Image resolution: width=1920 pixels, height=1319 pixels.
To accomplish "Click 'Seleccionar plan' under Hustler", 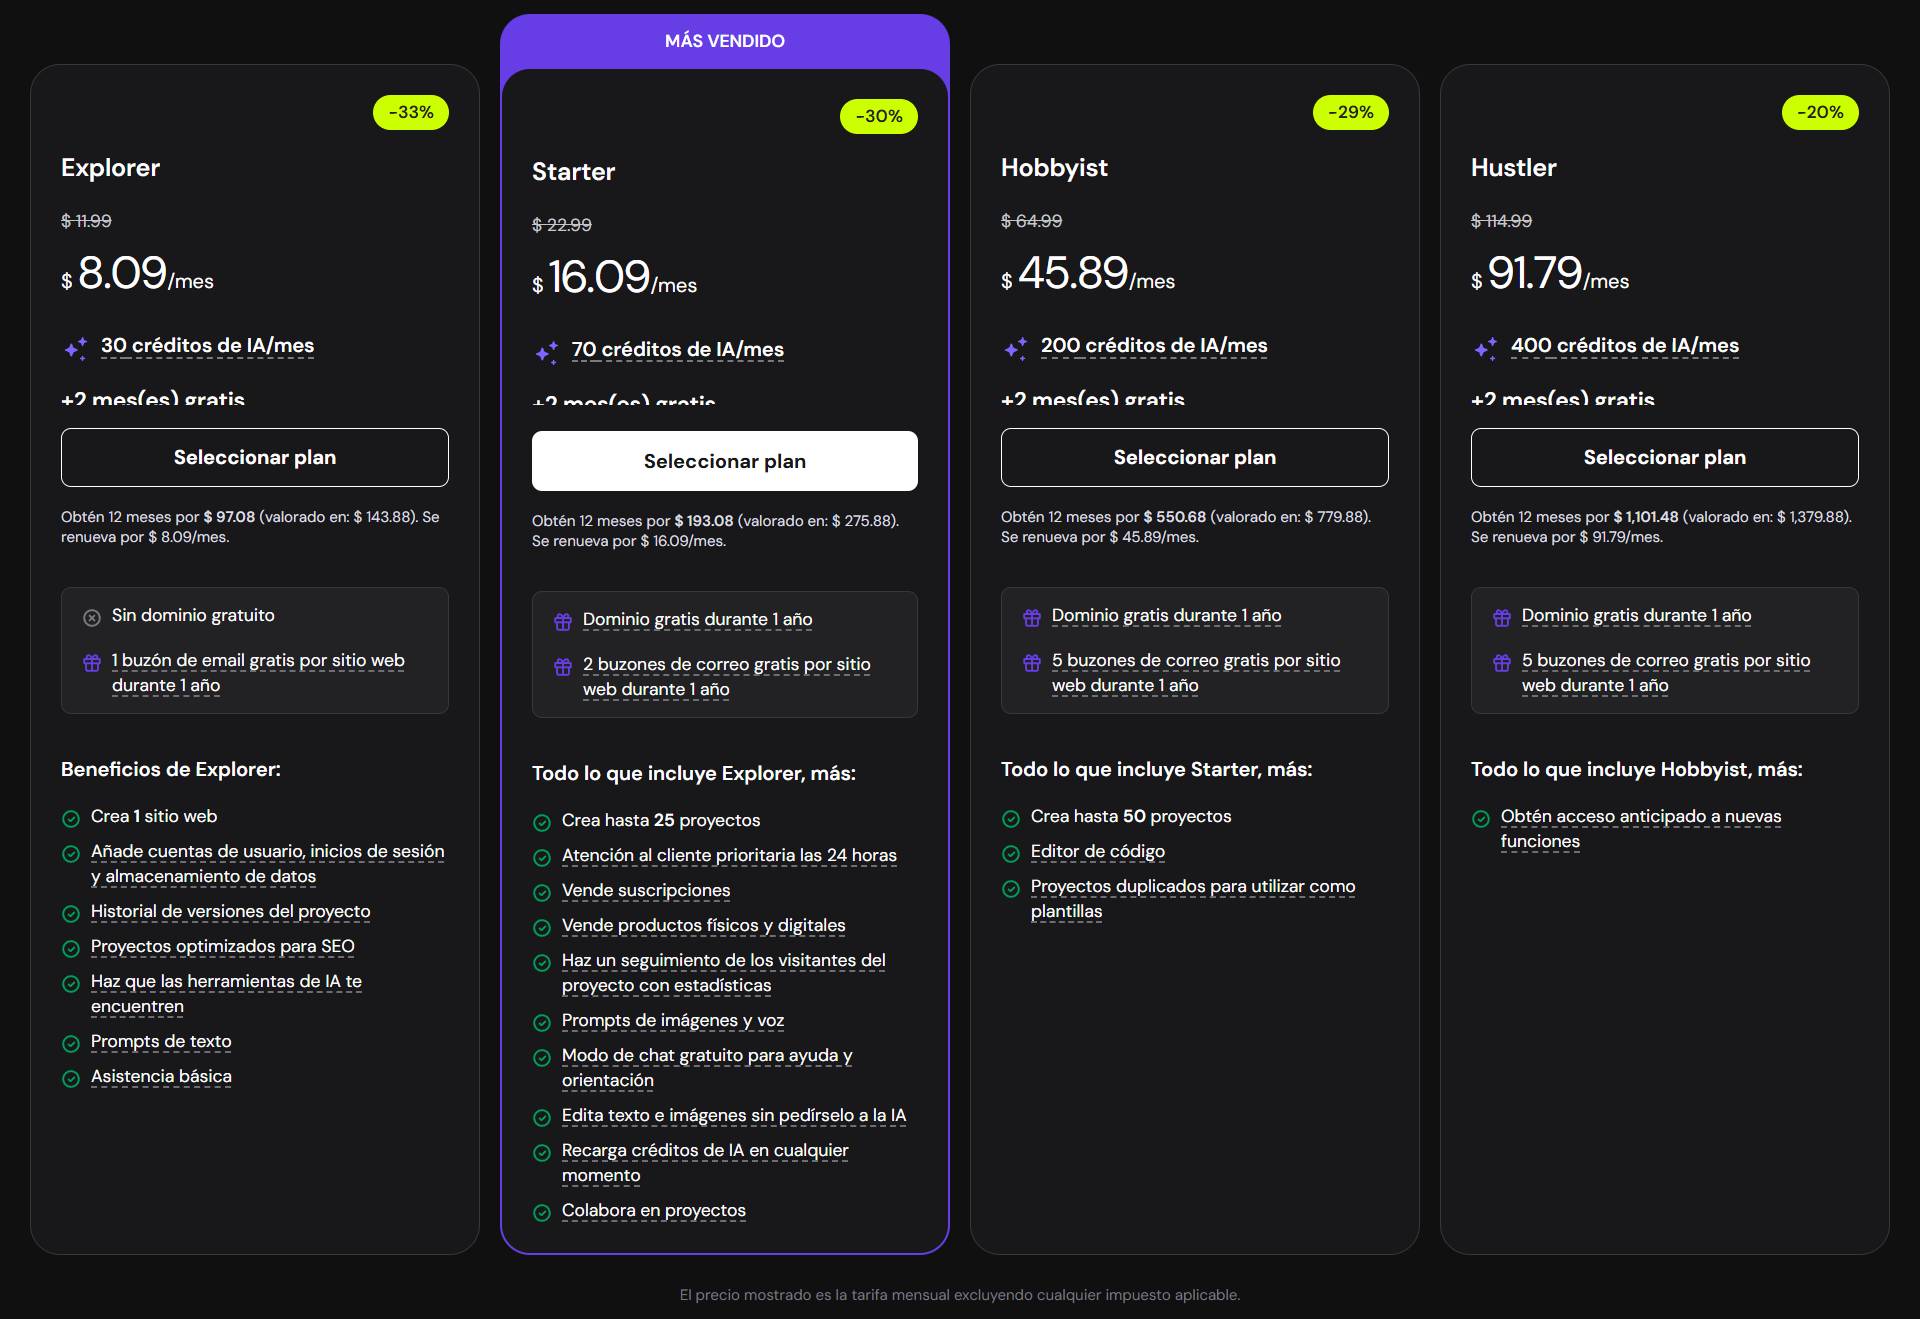I will pyautogui.click(x=1664, y=457).
